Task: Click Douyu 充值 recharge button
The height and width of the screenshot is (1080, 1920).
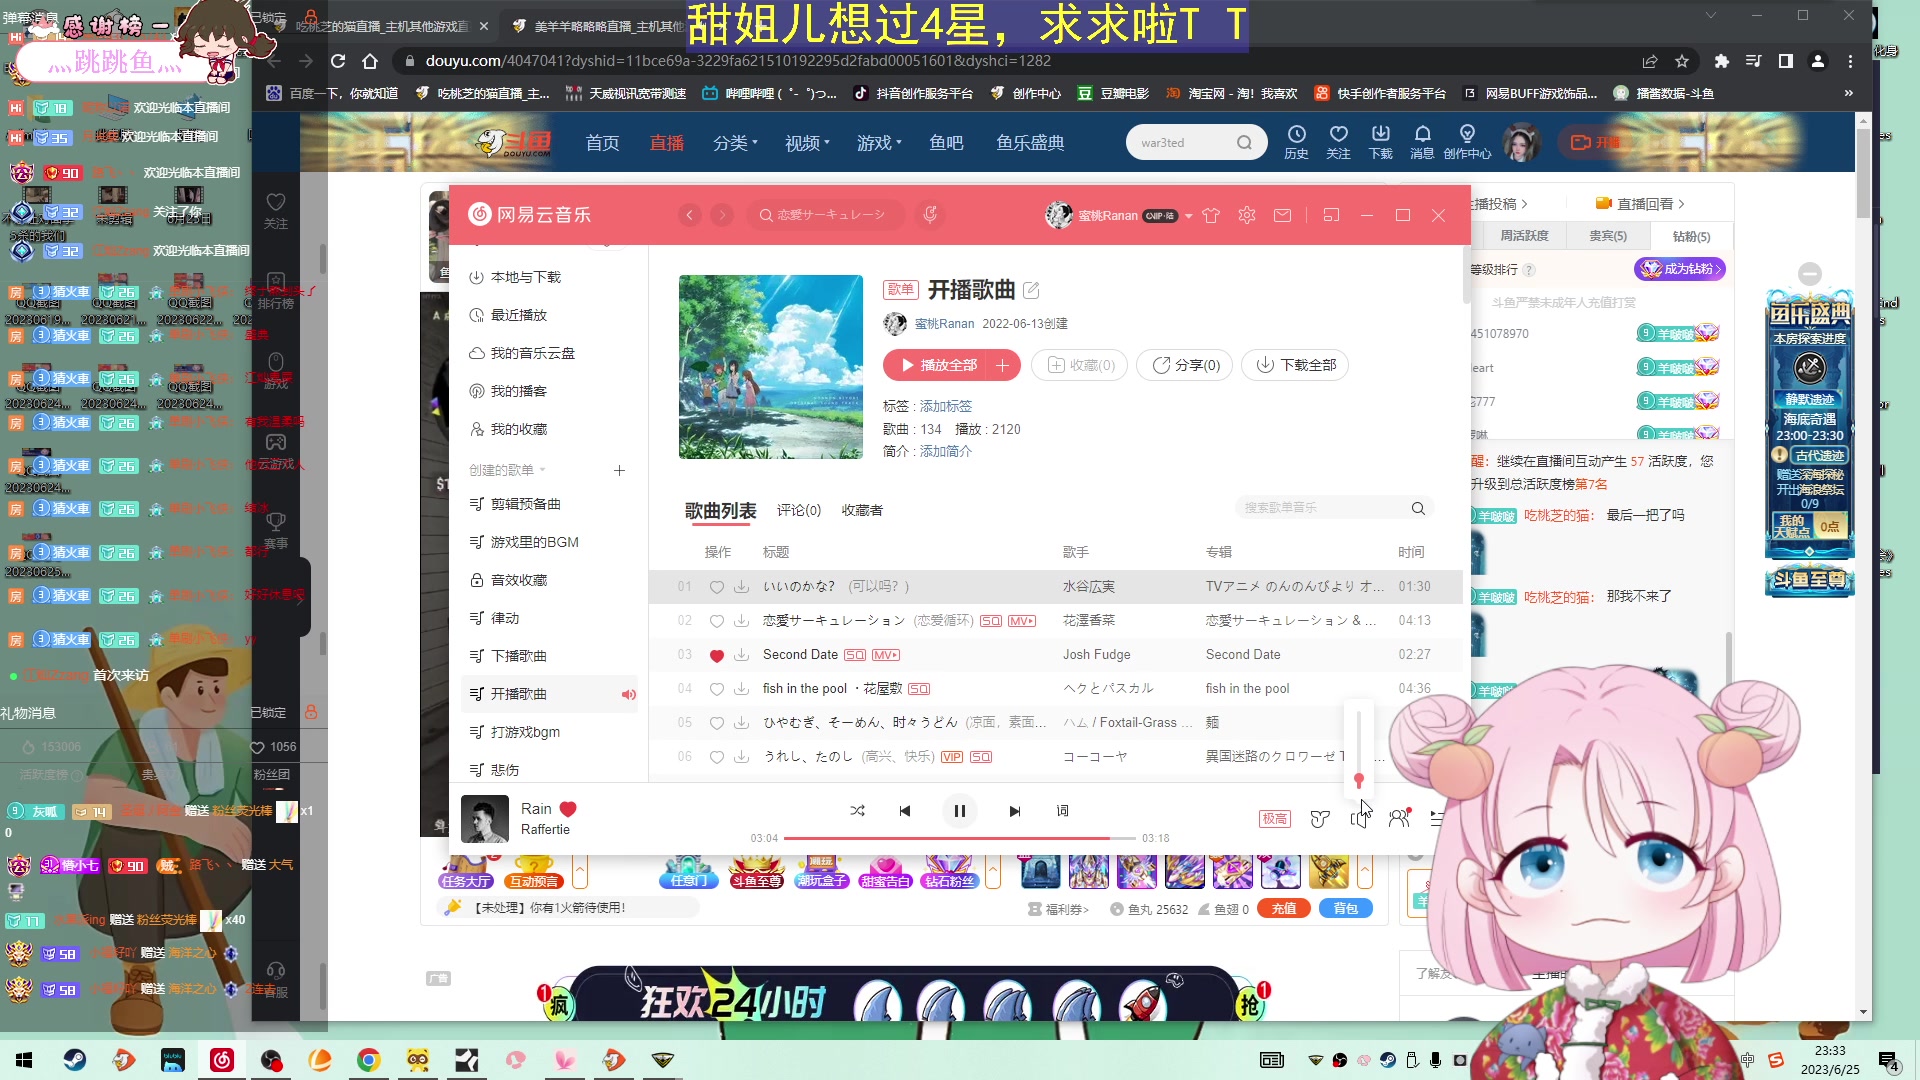Action: (1284, 909)
